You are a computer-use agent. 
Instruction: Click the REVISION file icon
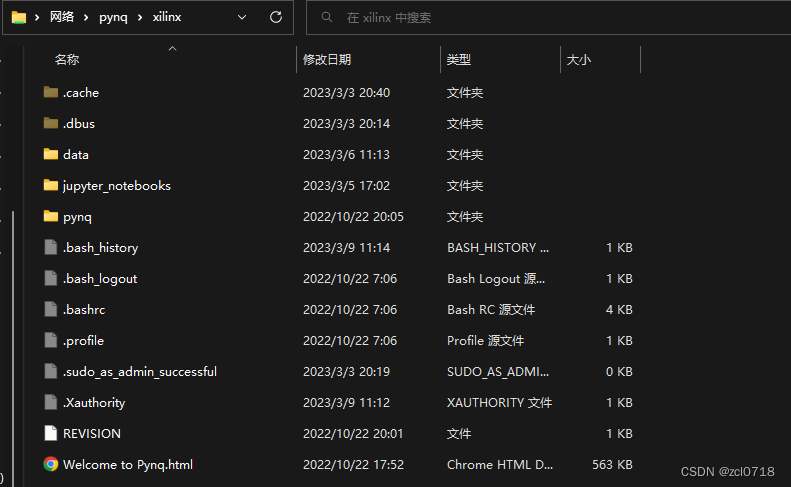[x=50, y=433]
